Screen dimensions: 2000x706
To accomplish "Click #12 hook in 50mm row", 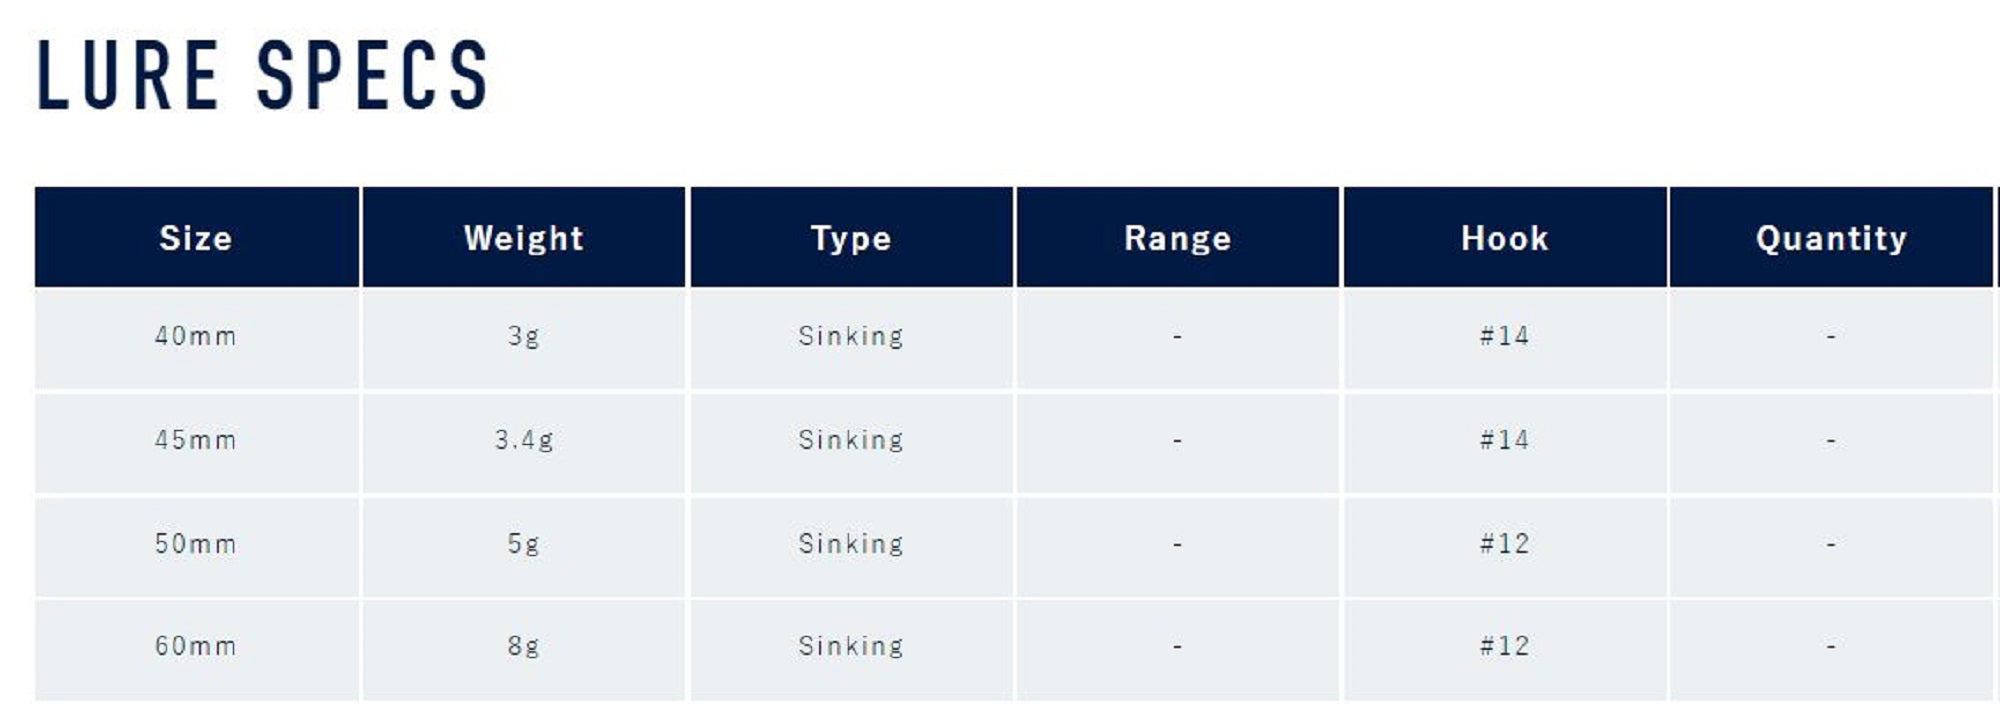I will tap(1504, 544).
